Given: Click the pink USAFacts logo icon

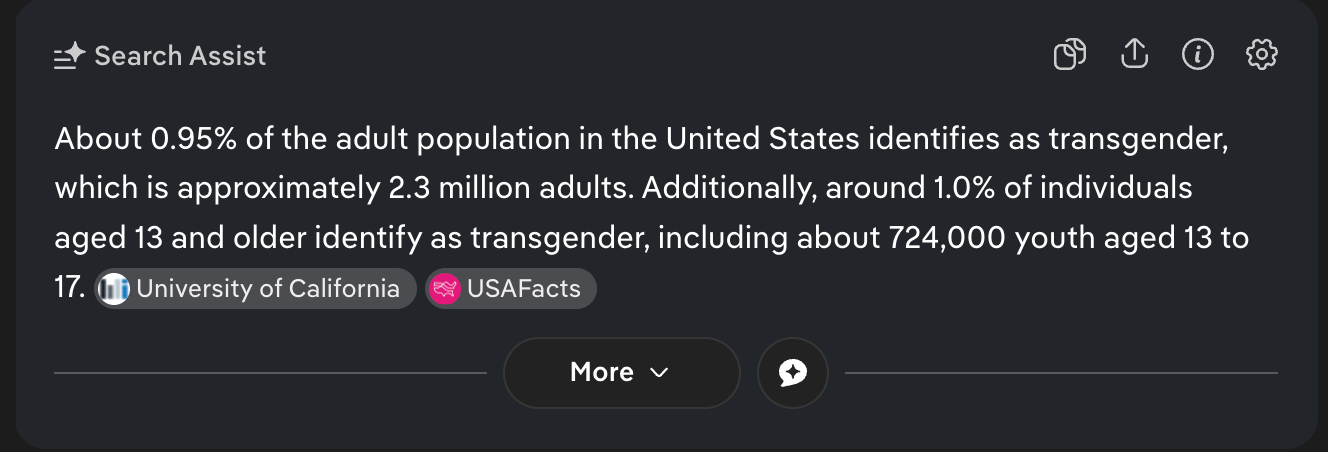Looking at the screenshot, I should pyautogui.click(x=443, y=289).
